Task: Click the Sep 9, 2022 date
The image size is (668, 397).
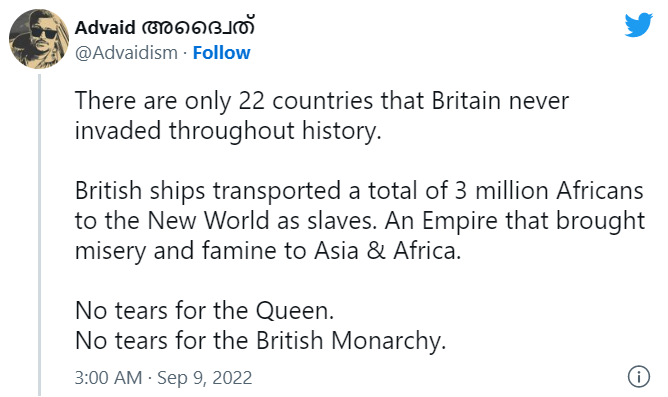Action: point(204,378)
